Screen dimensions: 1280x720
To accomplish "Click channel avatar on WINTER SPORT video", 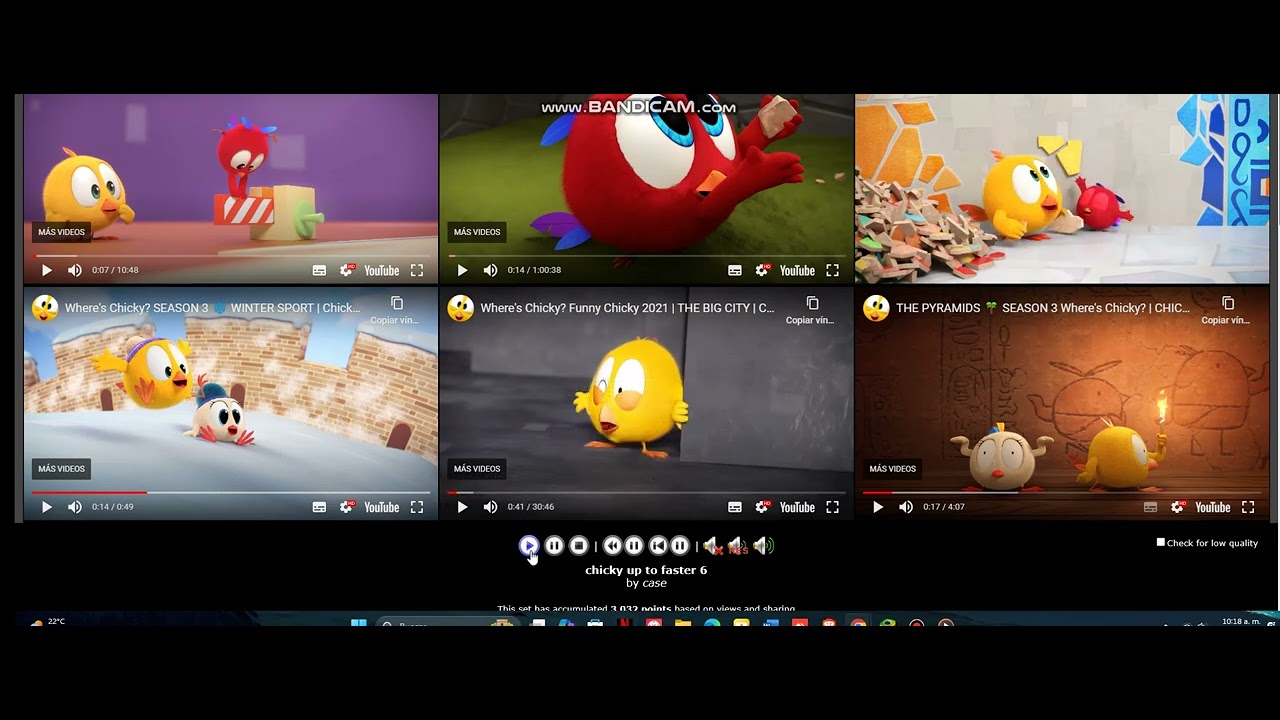I will (45, 308).
